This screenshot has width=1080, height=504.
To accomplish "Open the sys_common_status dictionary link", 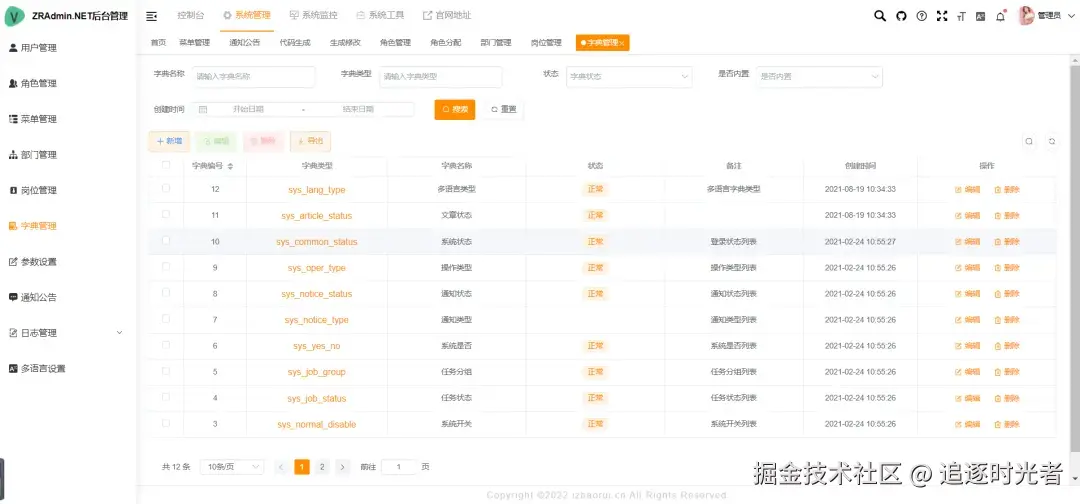I will pyautogui.click(x=317, y=242).
